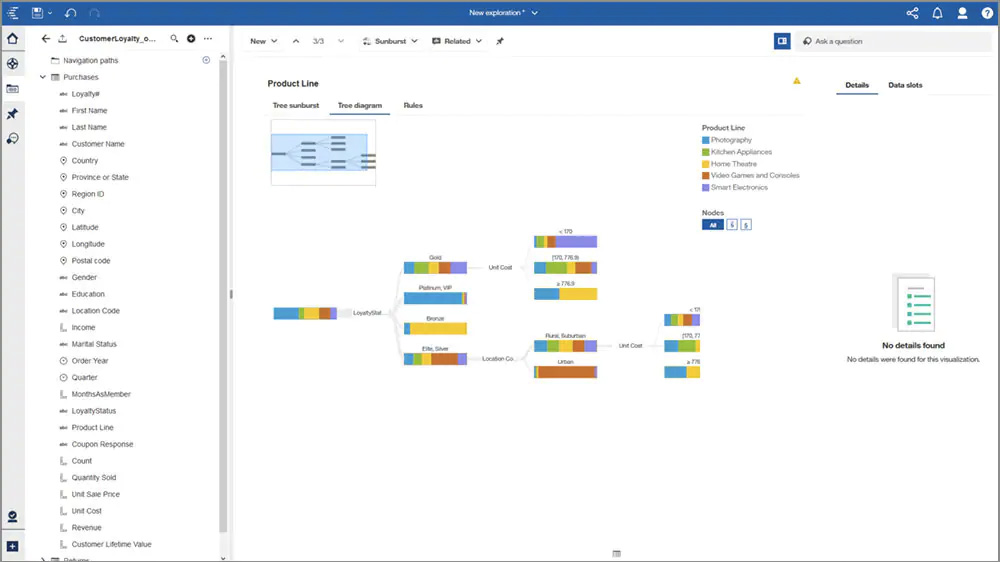The image size is (1000, 562).
Task: Click the New button dropdown
Action: click(264, 41)
